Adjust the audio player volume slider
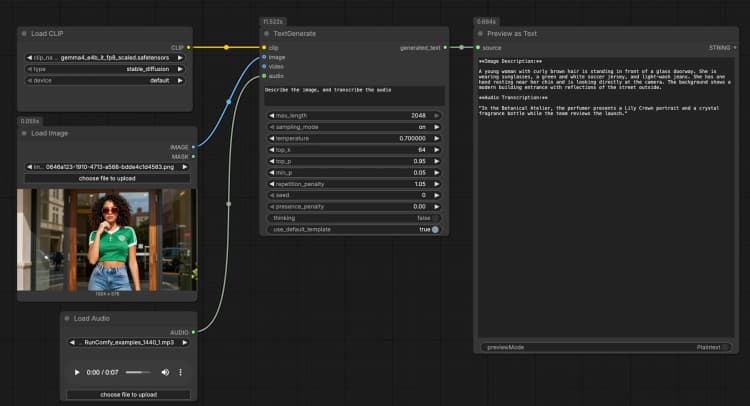 (x=138, y=372)
